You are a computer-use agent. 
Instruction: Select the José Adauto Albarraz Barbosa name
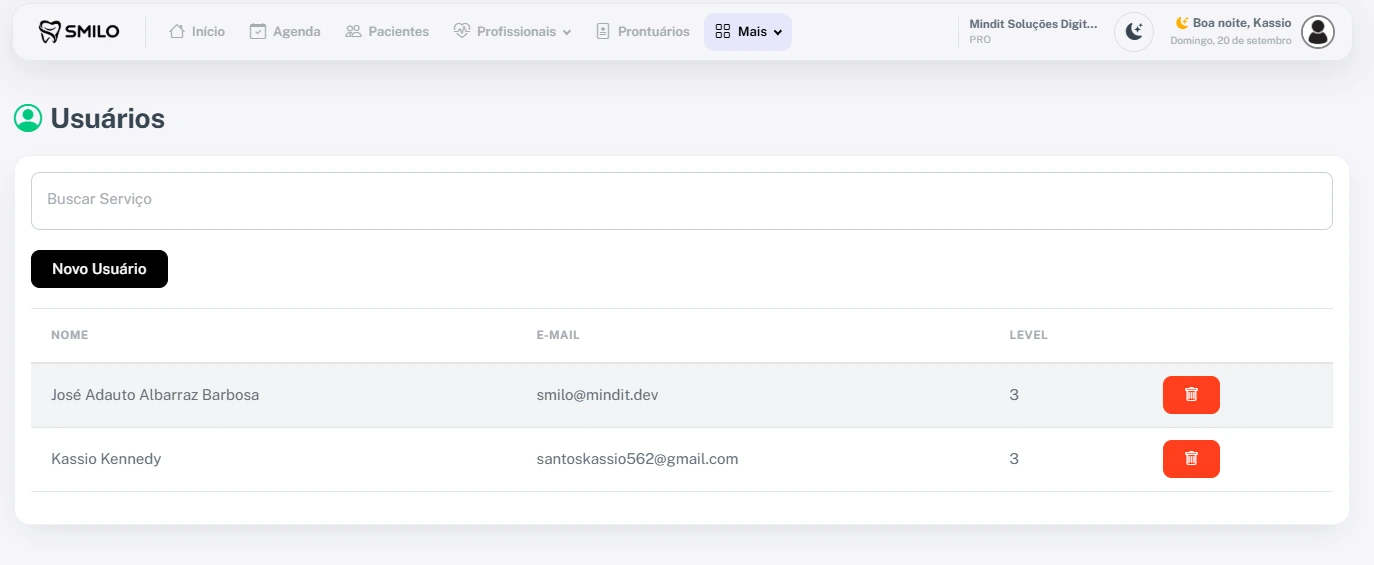coord(155,395)
